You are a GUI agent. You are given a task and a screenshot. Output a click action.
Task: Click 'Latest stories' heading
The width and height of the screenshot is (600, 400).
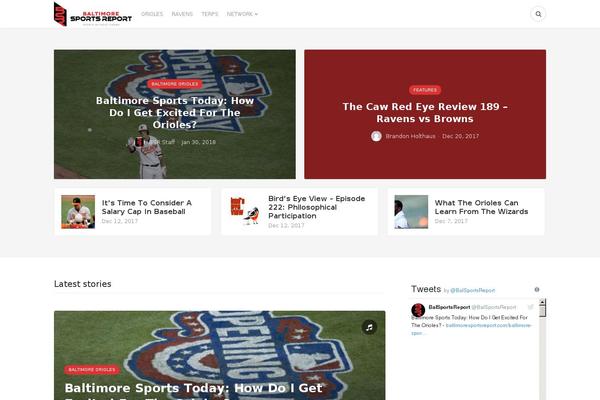(x=83, y=284)
